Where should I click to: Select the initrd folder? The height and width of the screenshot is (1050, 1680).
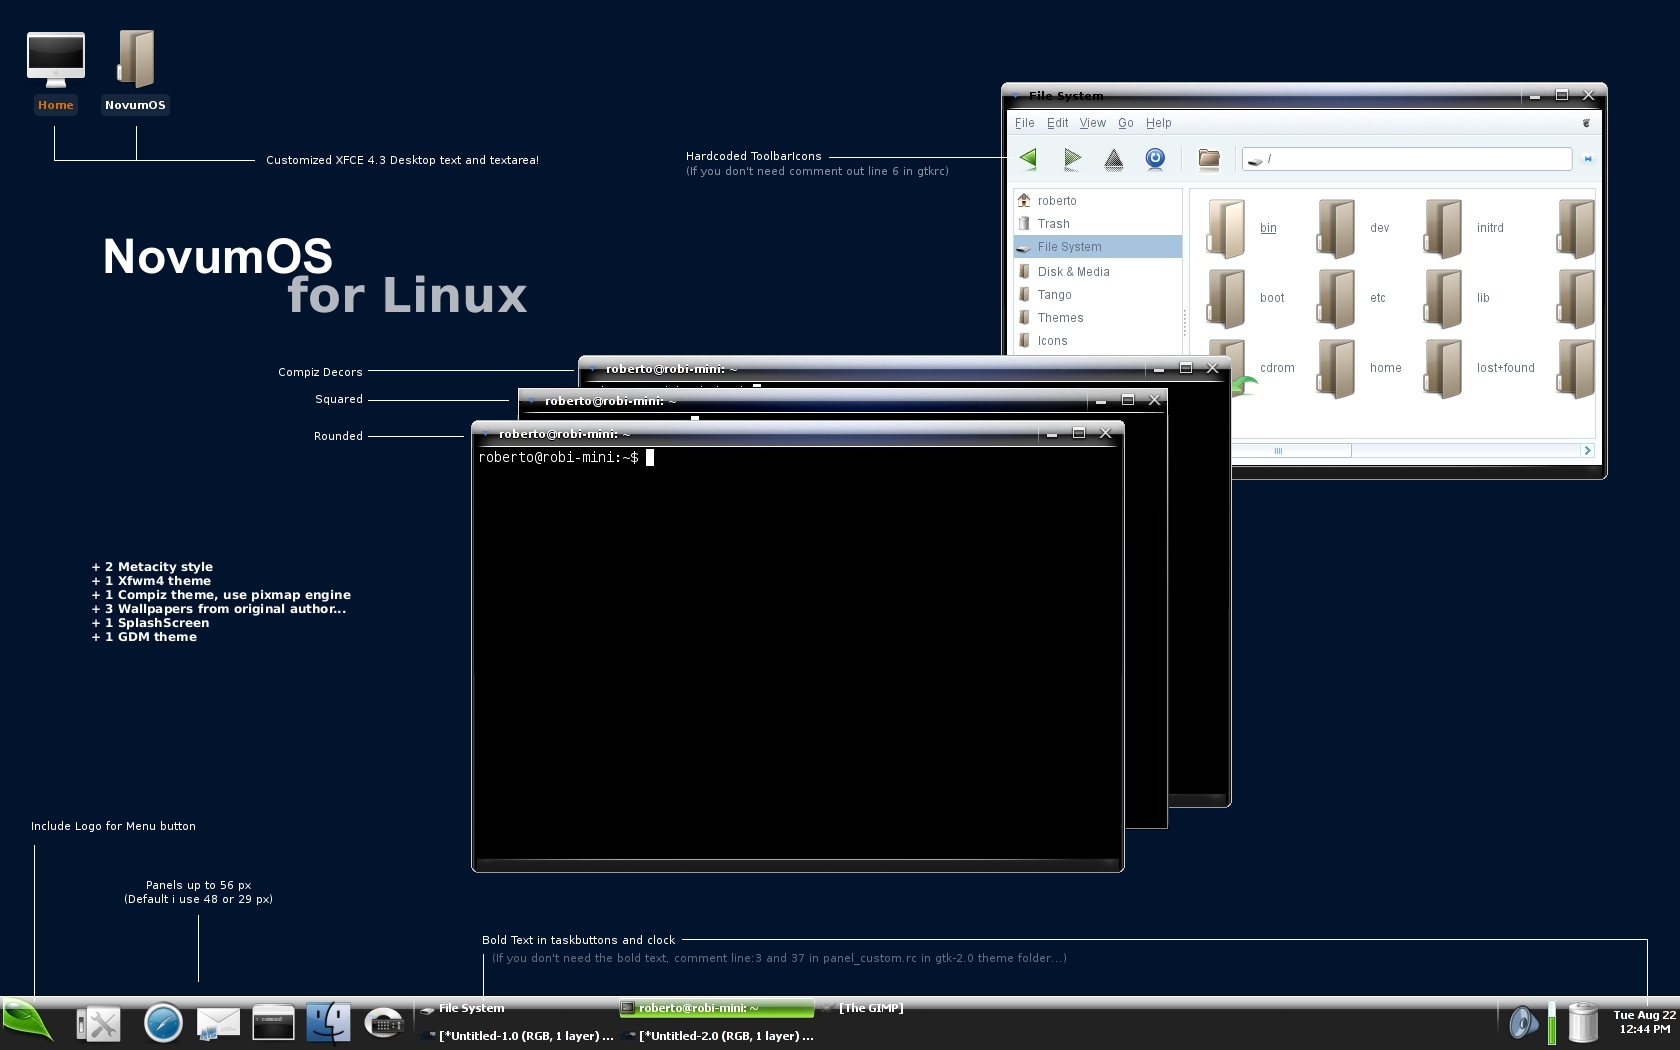[1443, 229]
